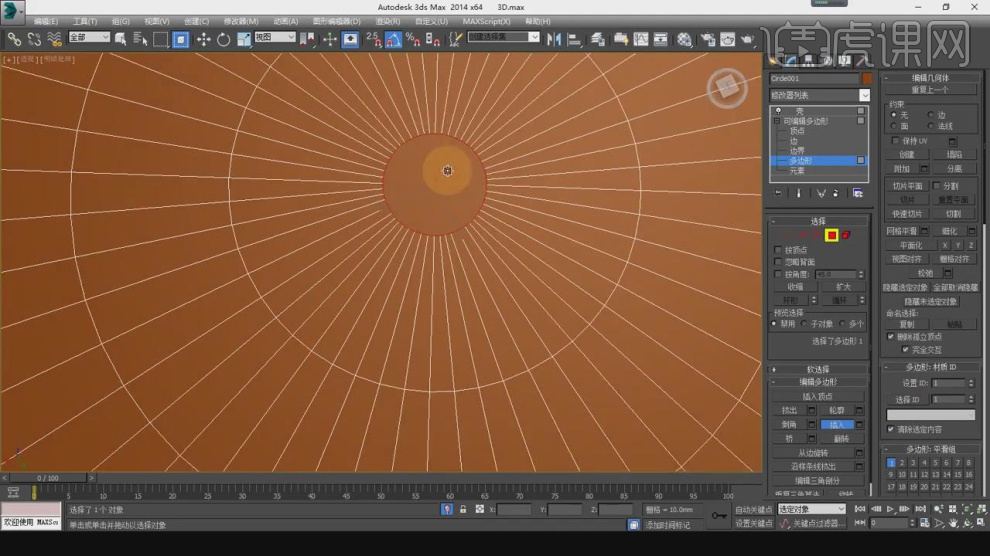Choose the Rectangular Selection Region tool

point(160,39)
